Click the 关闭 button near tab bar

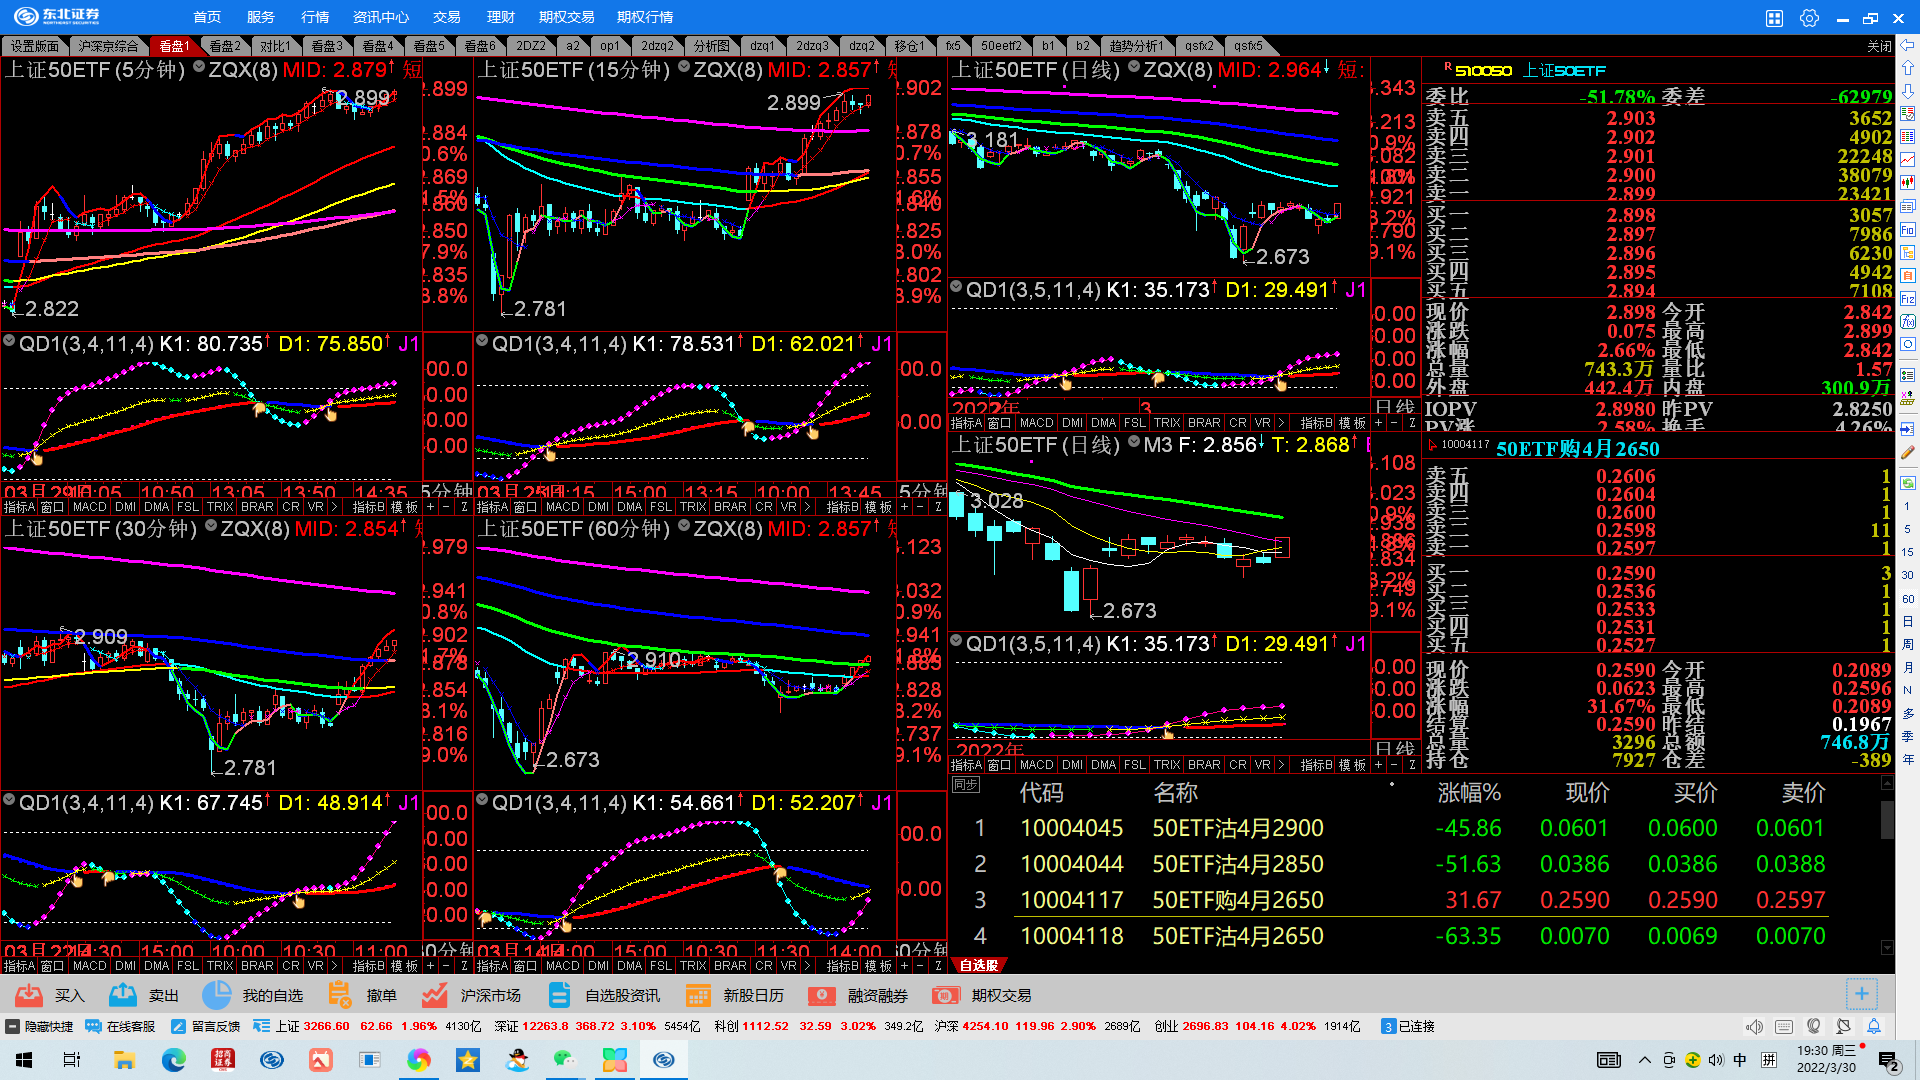[x=1878, y=46]
